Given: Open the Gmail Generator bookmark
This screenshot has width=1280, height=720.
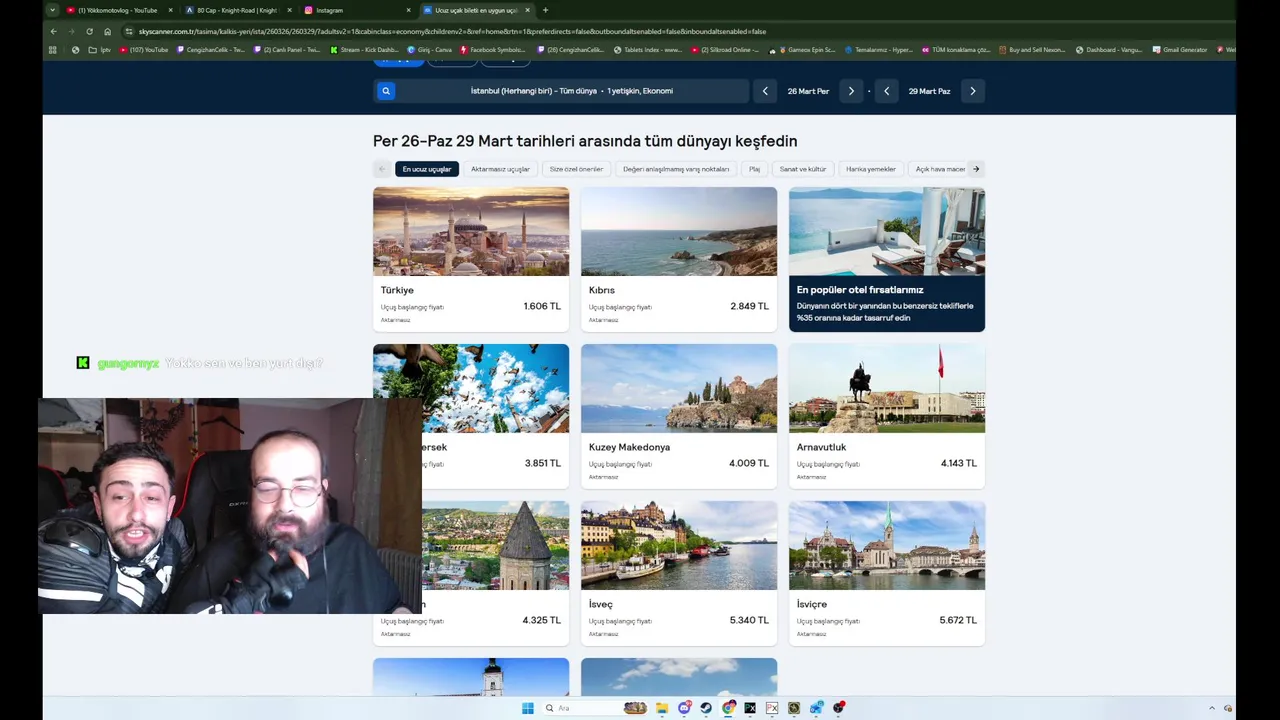Looking at the screenshot, I should pos(1180,49).
